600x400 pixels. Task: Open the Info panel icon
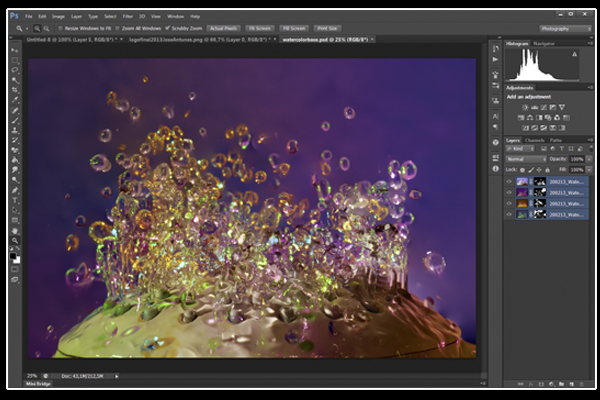[x=496, y=168]
